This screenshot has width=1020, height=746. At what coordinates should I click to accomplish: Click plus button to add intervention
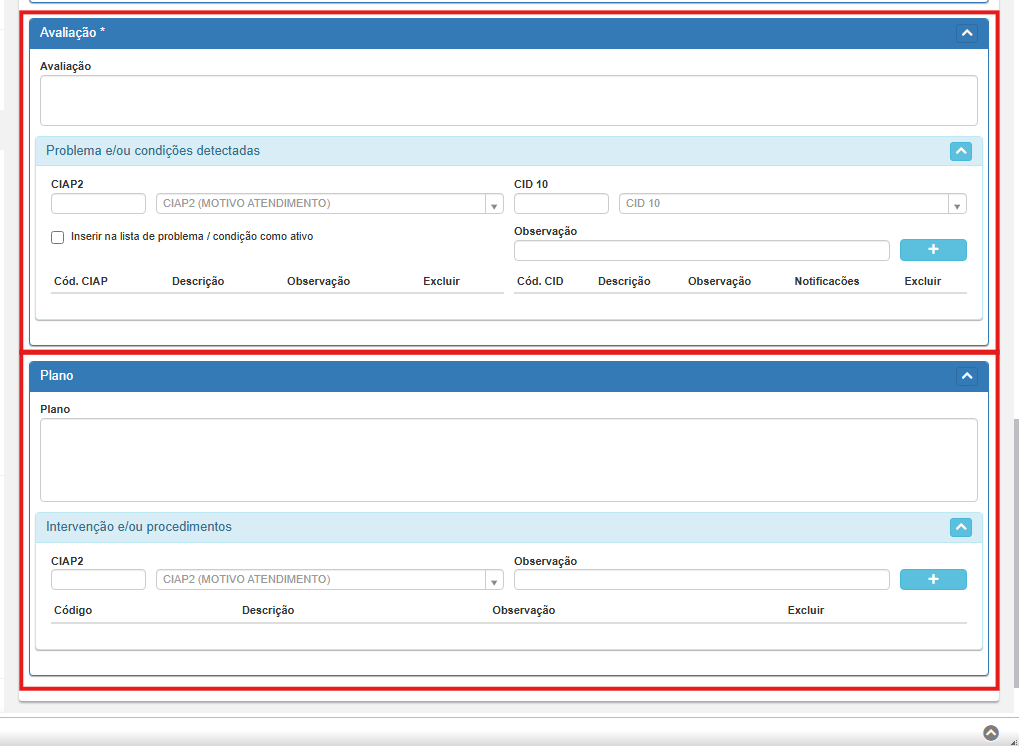(932, 579)
